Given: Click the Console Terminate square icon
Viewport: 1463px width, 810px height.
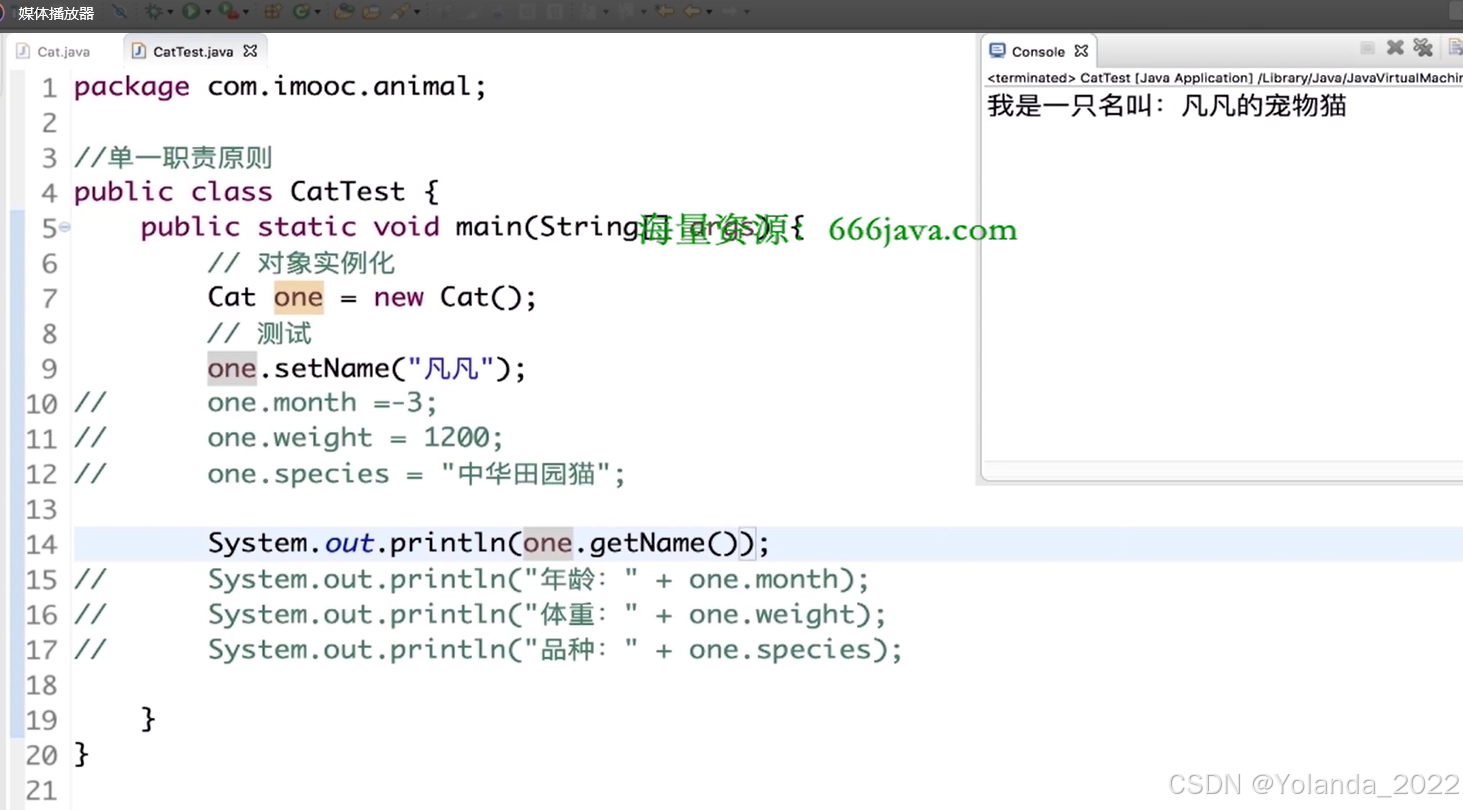Looking at the screenshot, I should tap(1367, 48).
